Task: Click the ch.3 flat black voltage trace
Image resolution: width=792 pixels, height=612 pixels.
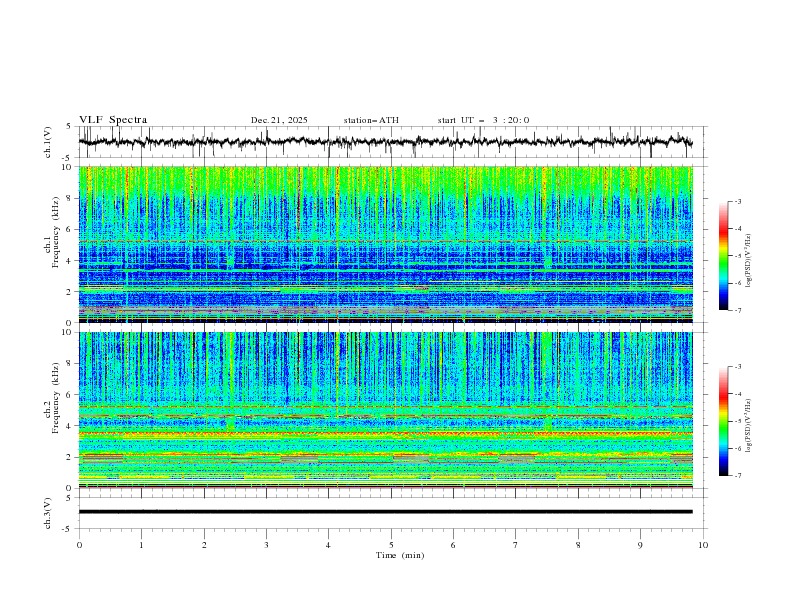Action: [x=385, y=512]
